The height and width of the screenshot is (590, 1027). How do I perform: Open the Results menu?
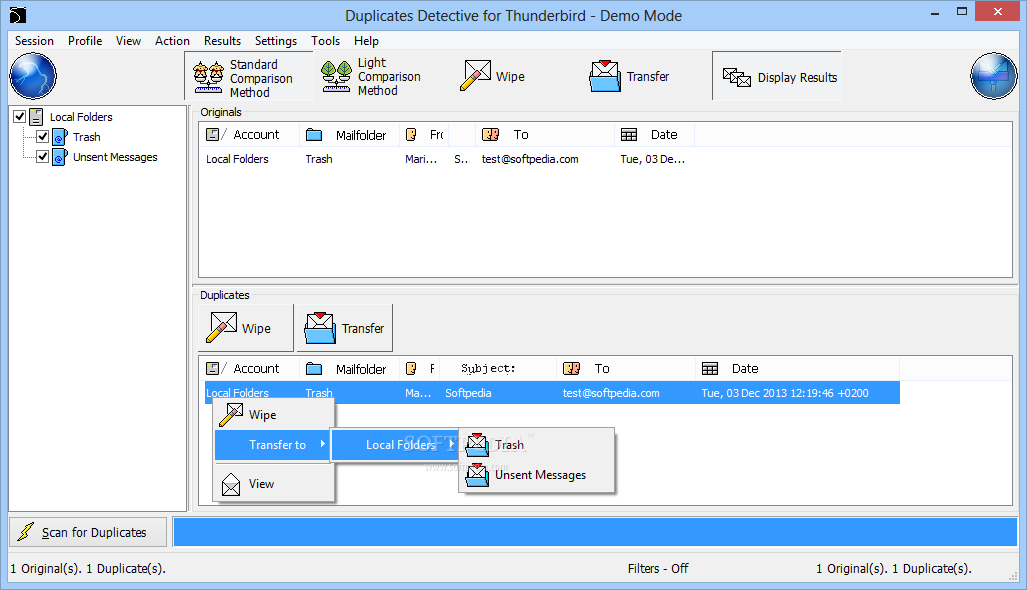223,41
